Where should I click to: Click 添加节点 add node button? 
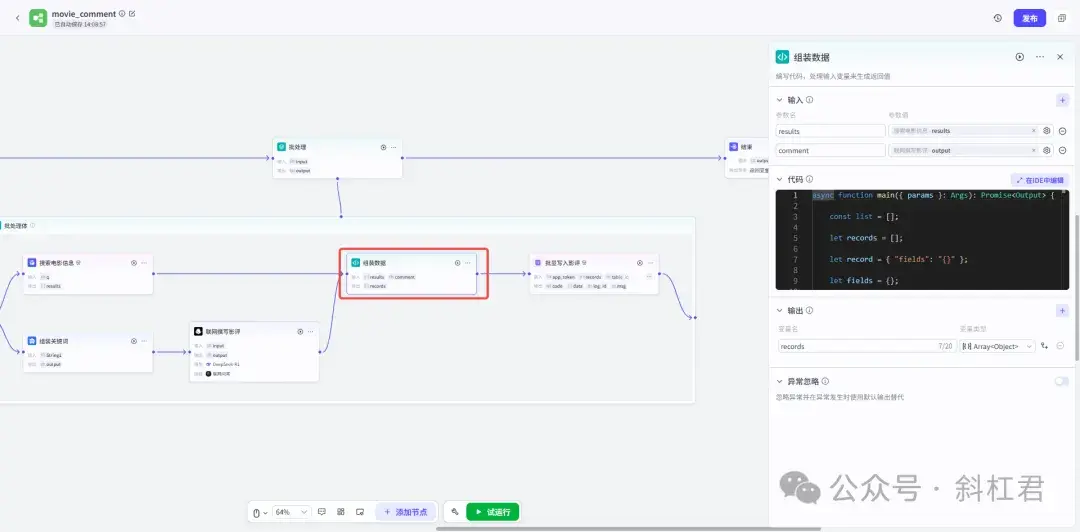406,512
